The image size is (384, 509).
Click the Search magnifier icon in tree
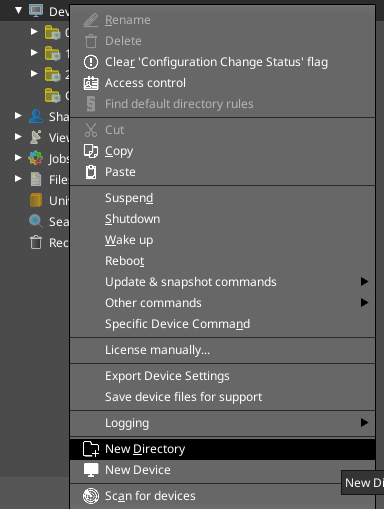36,221
